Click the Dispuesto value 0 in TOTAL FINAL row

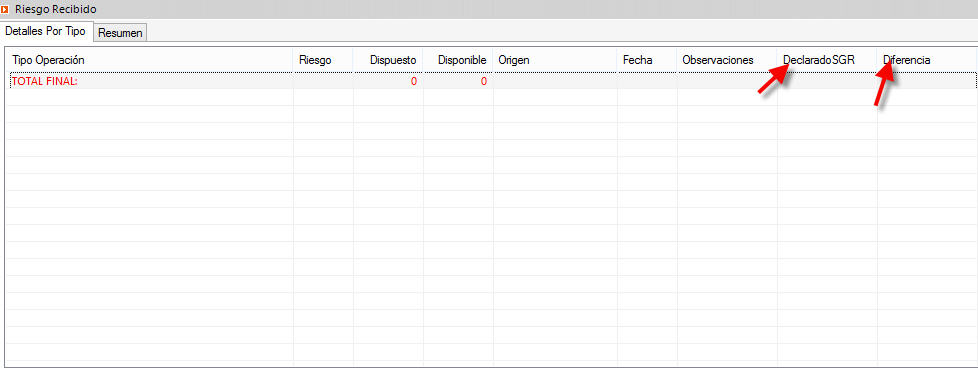pyautogui.click(x=414, y=81)
